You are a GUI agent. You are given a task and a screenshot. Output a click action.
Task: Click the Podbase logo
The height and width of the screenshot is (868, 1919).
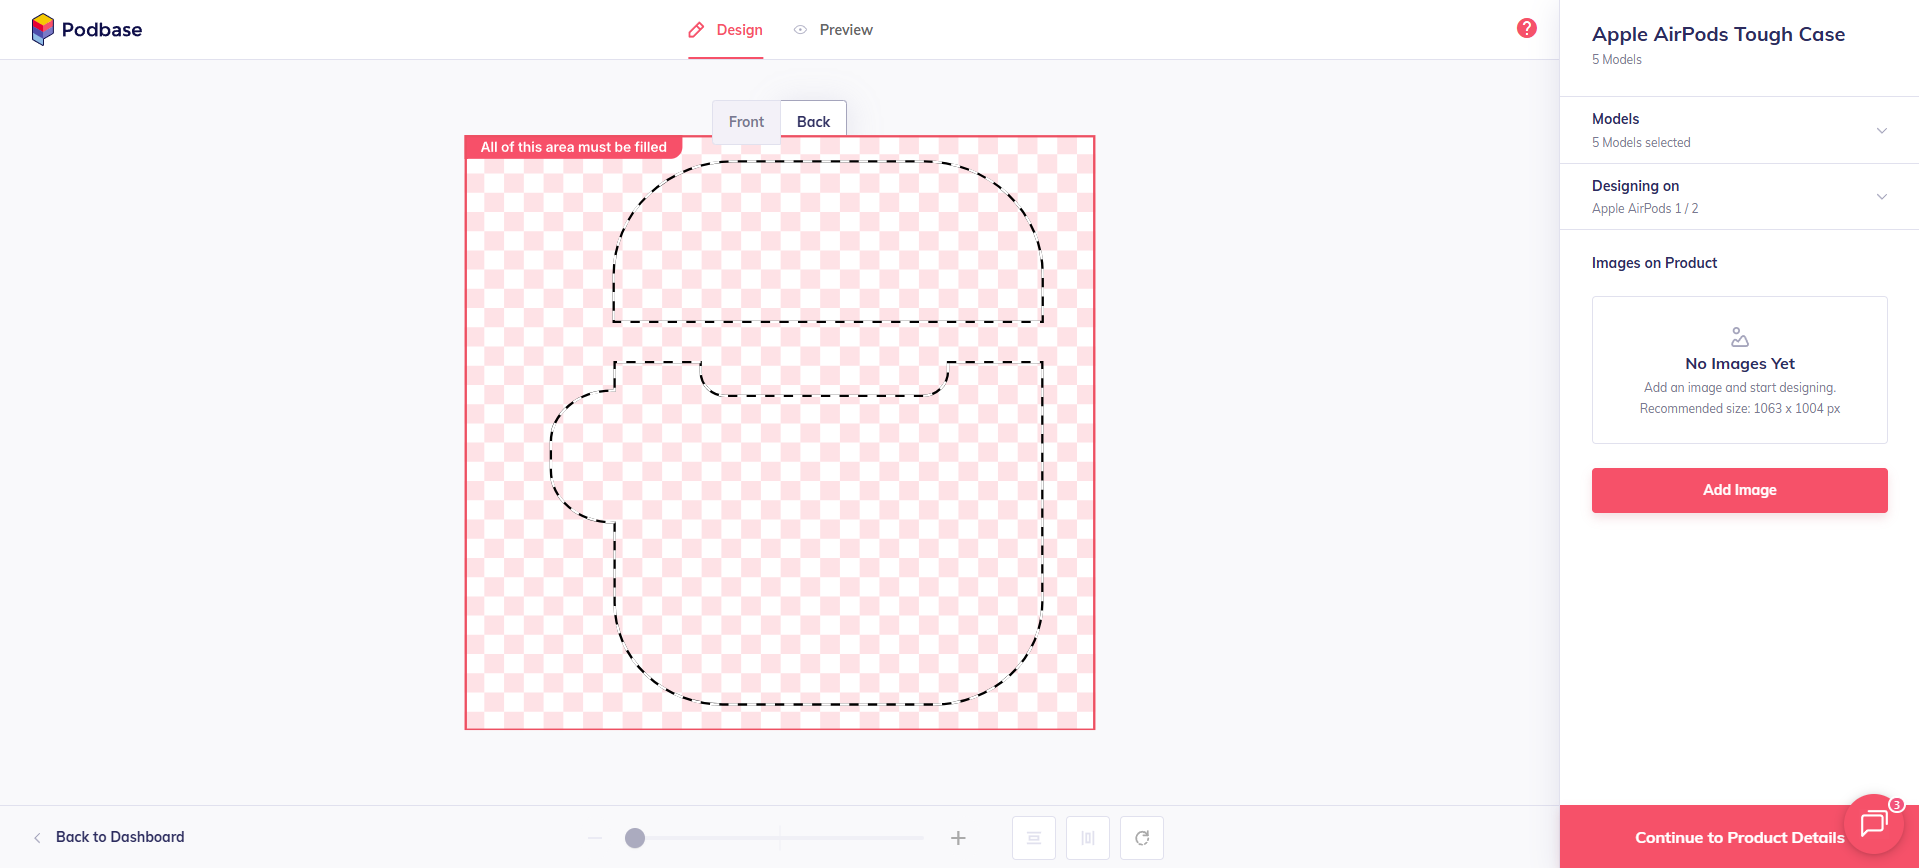point(87,30)
